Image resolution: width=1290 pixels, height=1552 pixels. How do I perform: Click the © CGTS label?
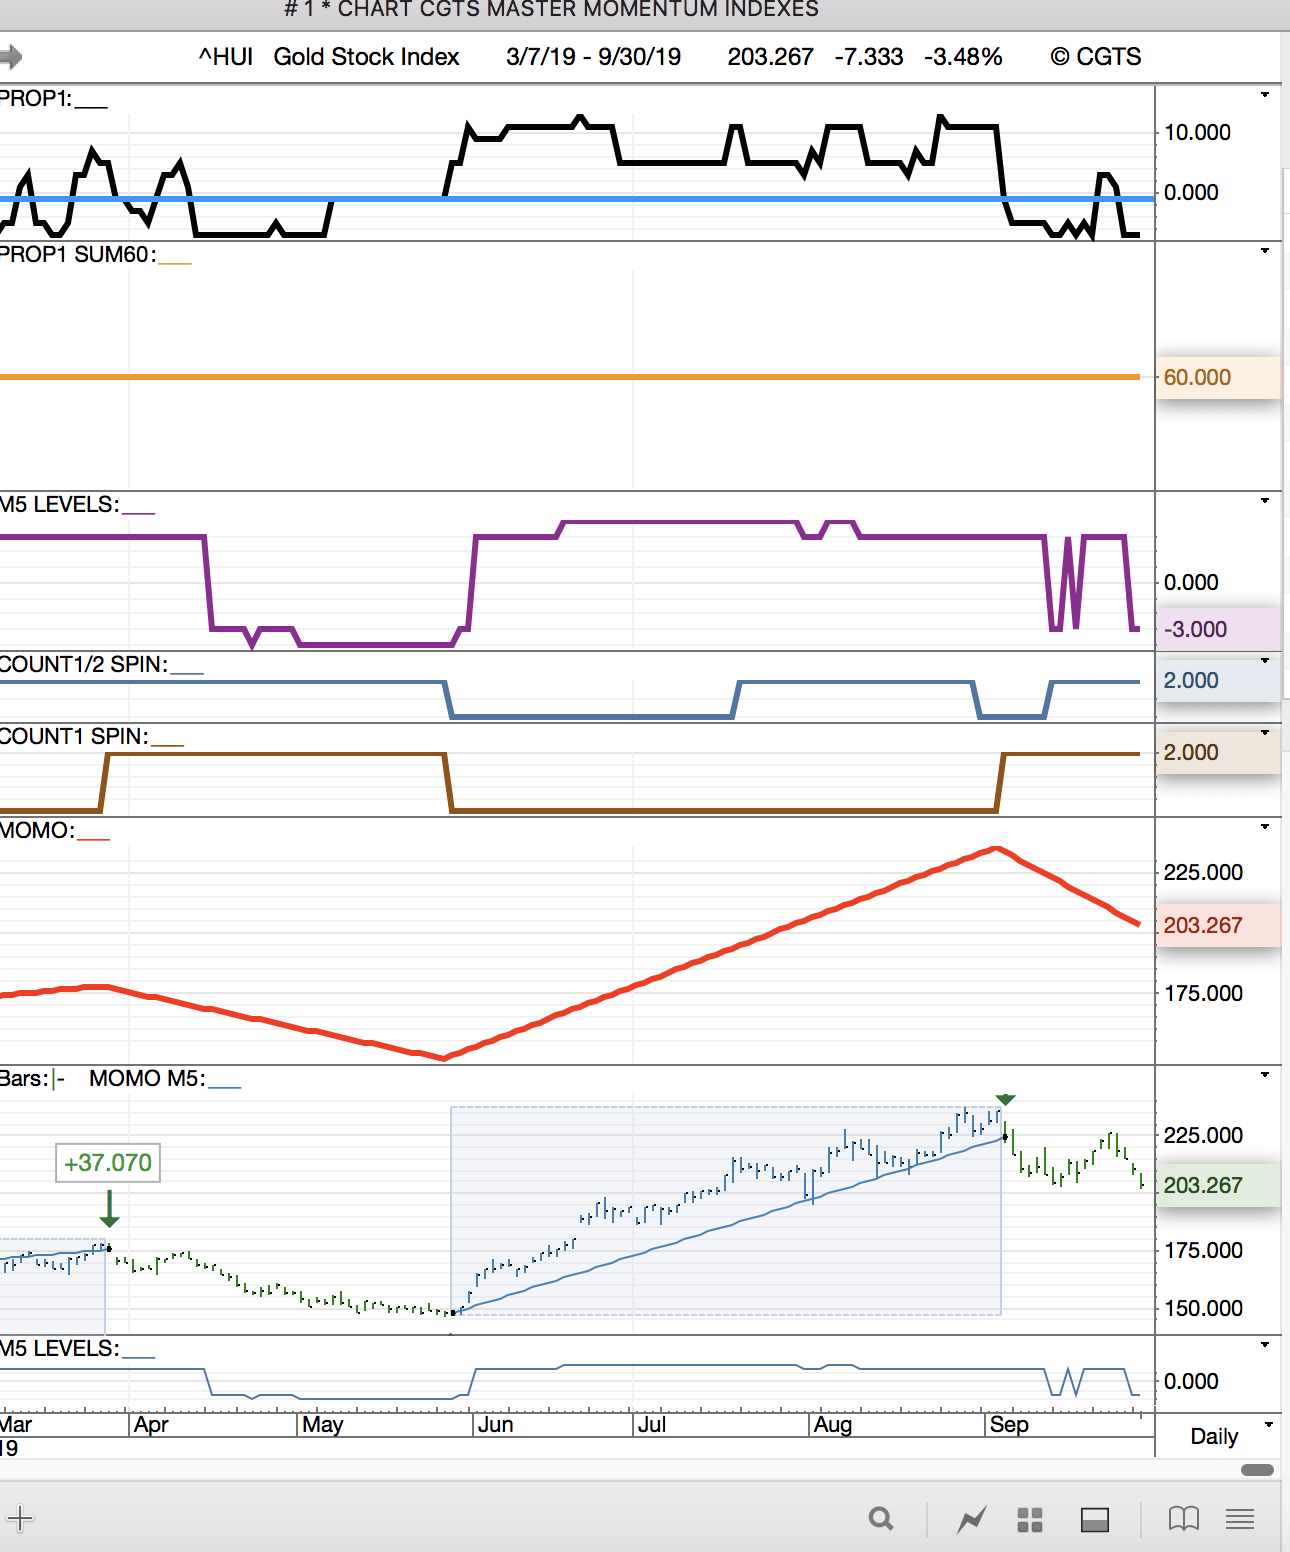1095,57
